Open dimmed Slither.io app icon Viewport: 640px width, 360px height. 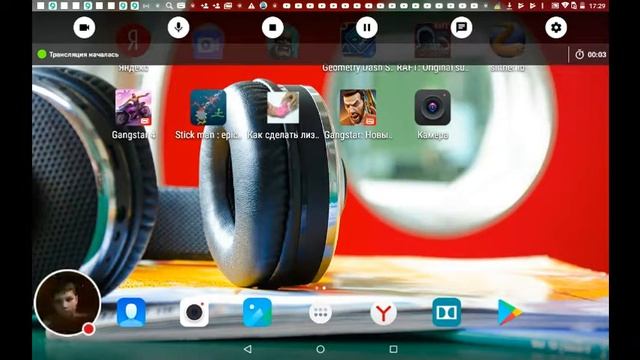pyautogui.click(x=507, y=41)
